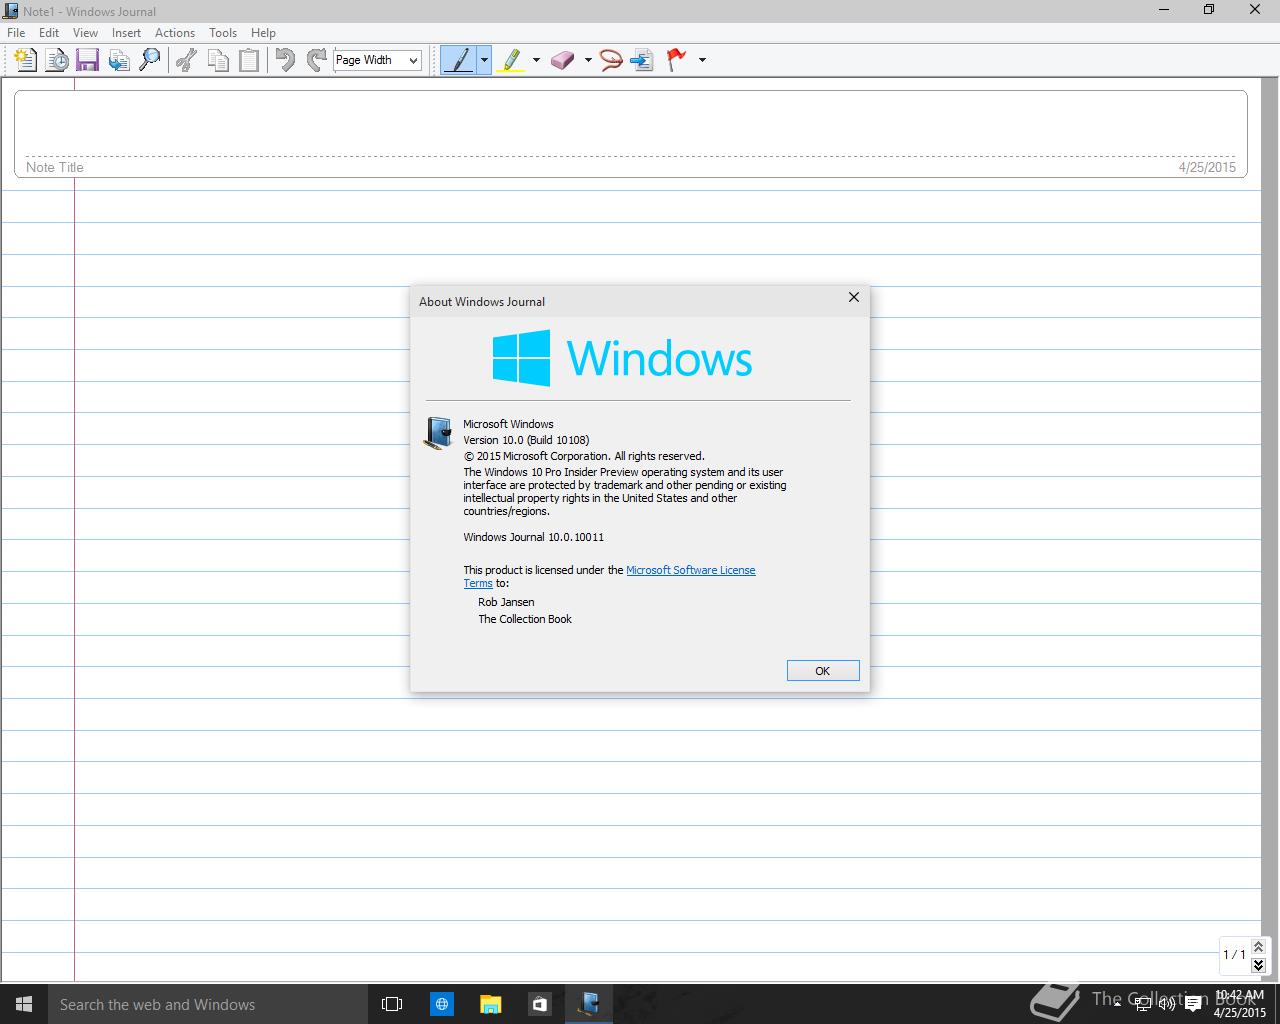Viewport: 1280px width, 1024px height.
Task: Open Microsoft Software License Terms link
Action: point(690,570)
